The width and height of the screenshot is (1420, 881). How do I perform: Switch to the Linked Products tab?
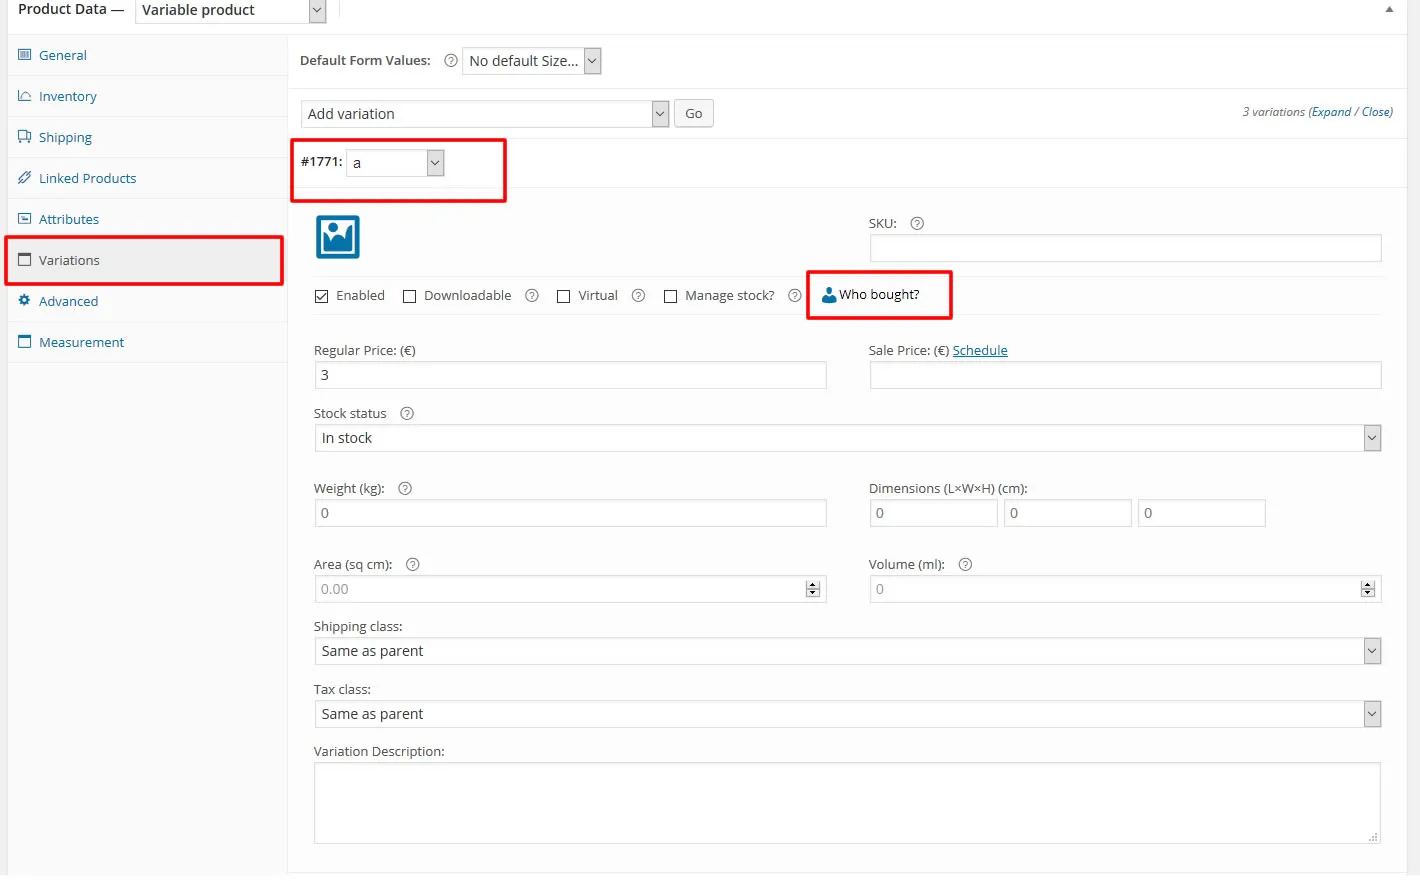pyautogui.click(x=87, y=177)
